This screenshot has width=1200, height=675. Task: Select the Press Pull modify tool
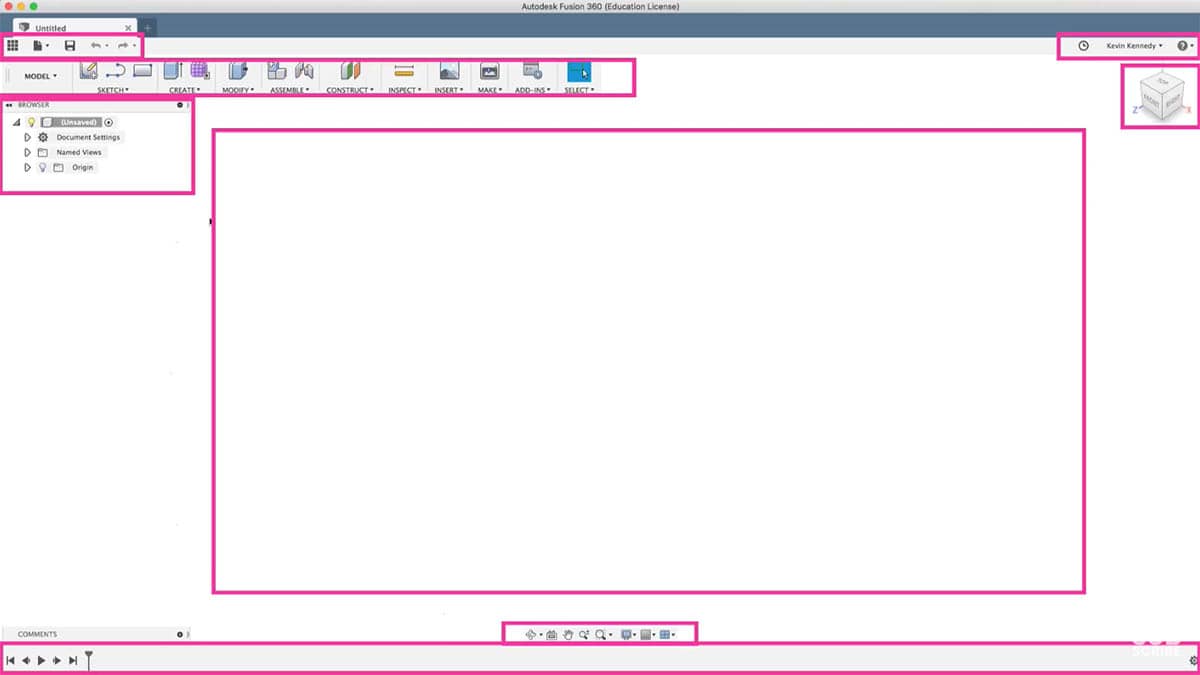tap(237, 71)
